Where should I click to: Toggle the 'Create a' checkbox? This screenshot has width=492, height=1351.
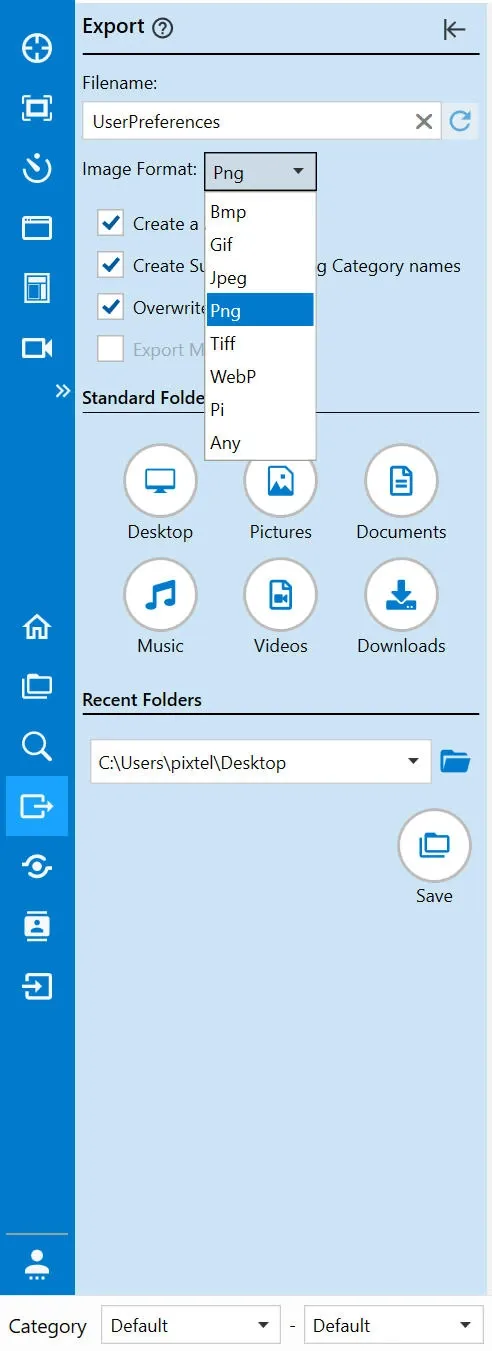(x=111, y=223)
